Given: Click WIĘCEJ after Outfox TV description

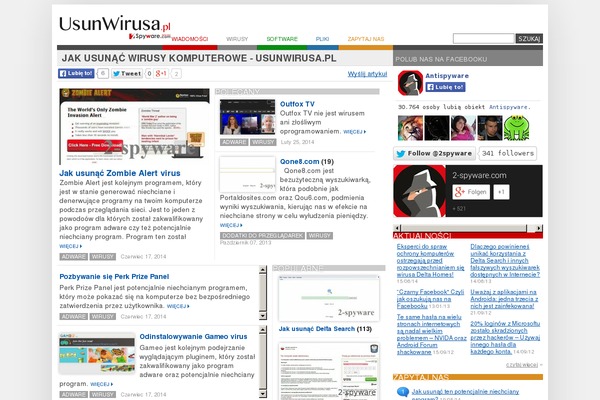Looking at the screenshot, I should pyautogui.click(x=354, y=132).
